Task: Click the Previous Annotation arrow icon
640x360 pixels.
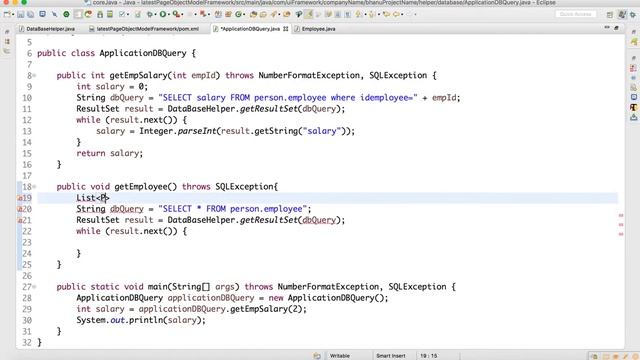Action: (x=371, y=14)
